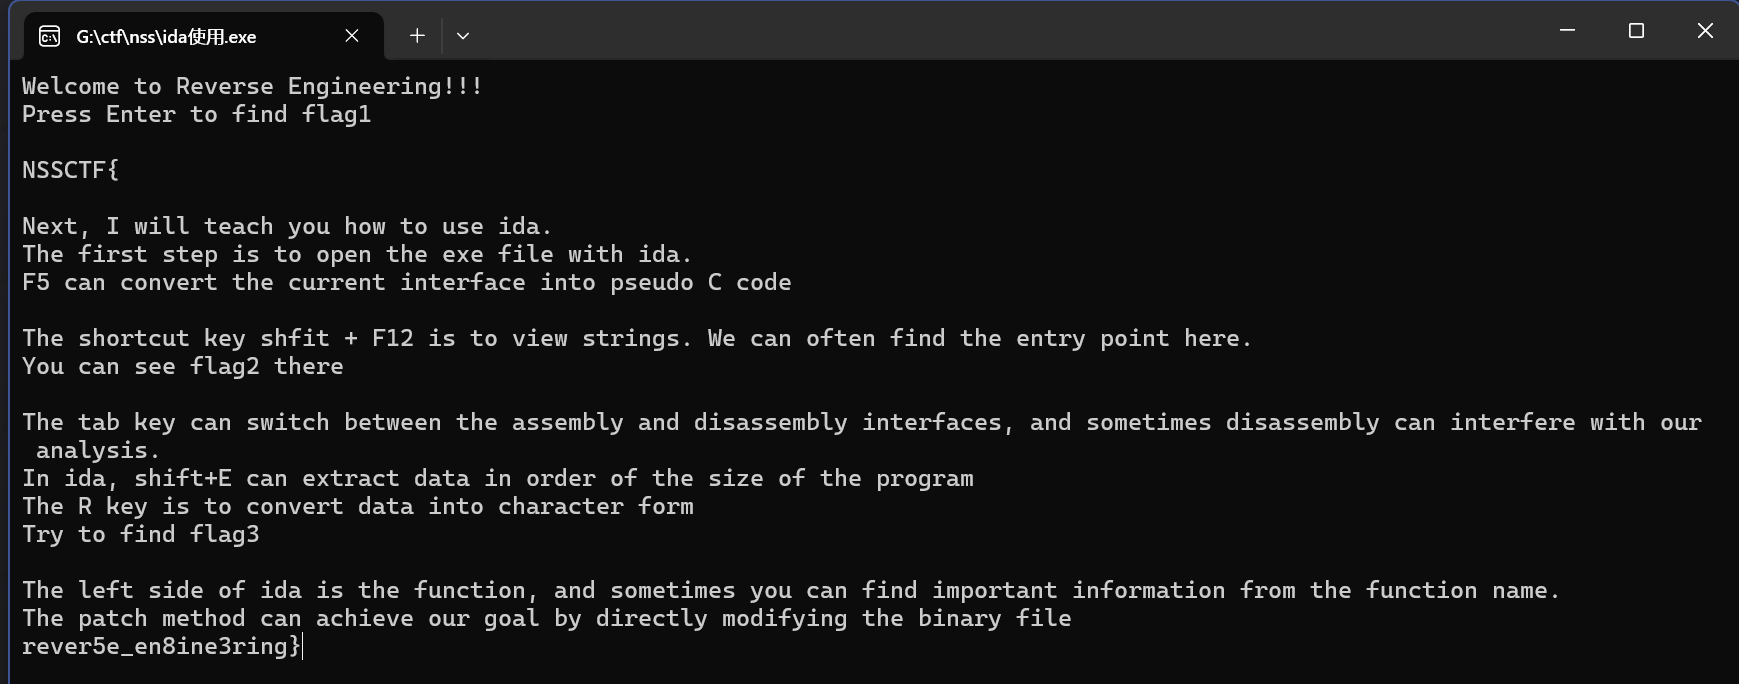Maximize the terminal window

(x=1636, y=31)
